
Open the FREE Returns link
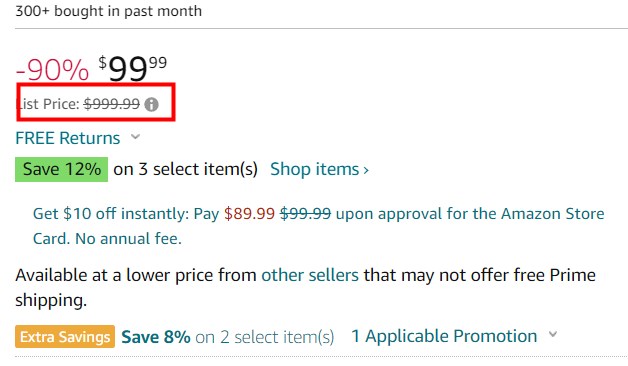pyautogui.click(x=68, y=138)
